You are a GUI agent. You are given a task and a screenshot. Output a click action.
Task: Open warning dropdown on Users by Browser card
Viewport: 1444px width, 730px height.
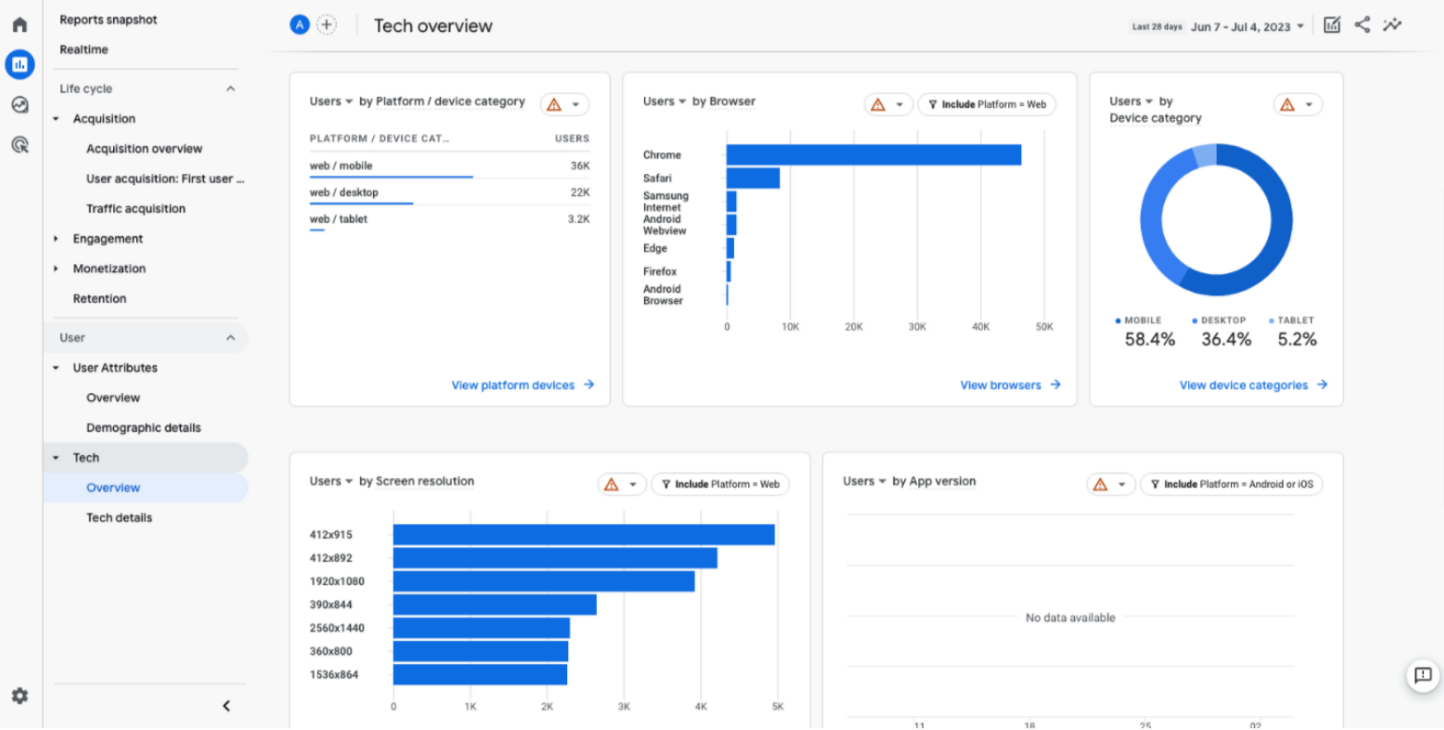(x=888, y=105)
